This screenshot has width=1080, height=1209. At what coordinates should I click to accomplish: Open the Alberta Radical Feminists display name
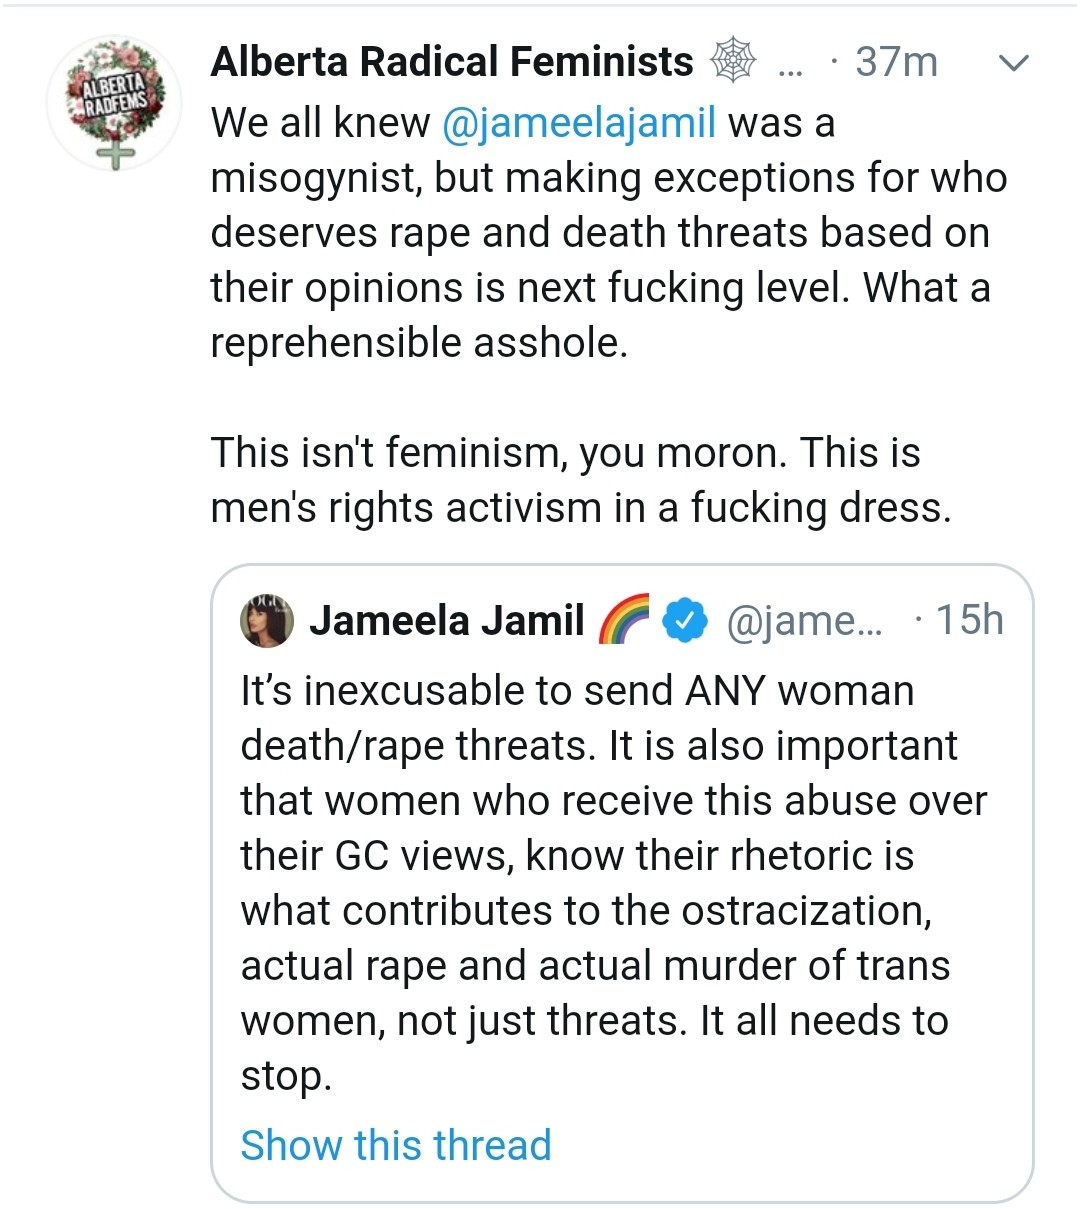(x=452, y=62)
